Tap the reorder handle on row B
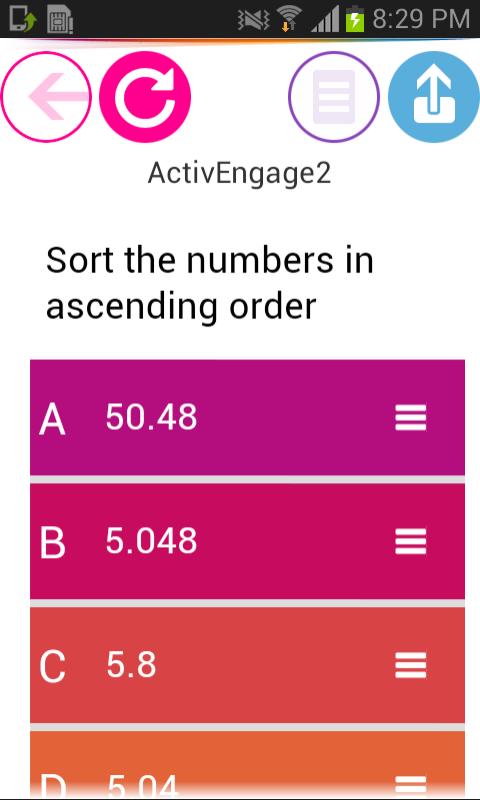This screenshot has height=800, width=480. tap(411, 541)
